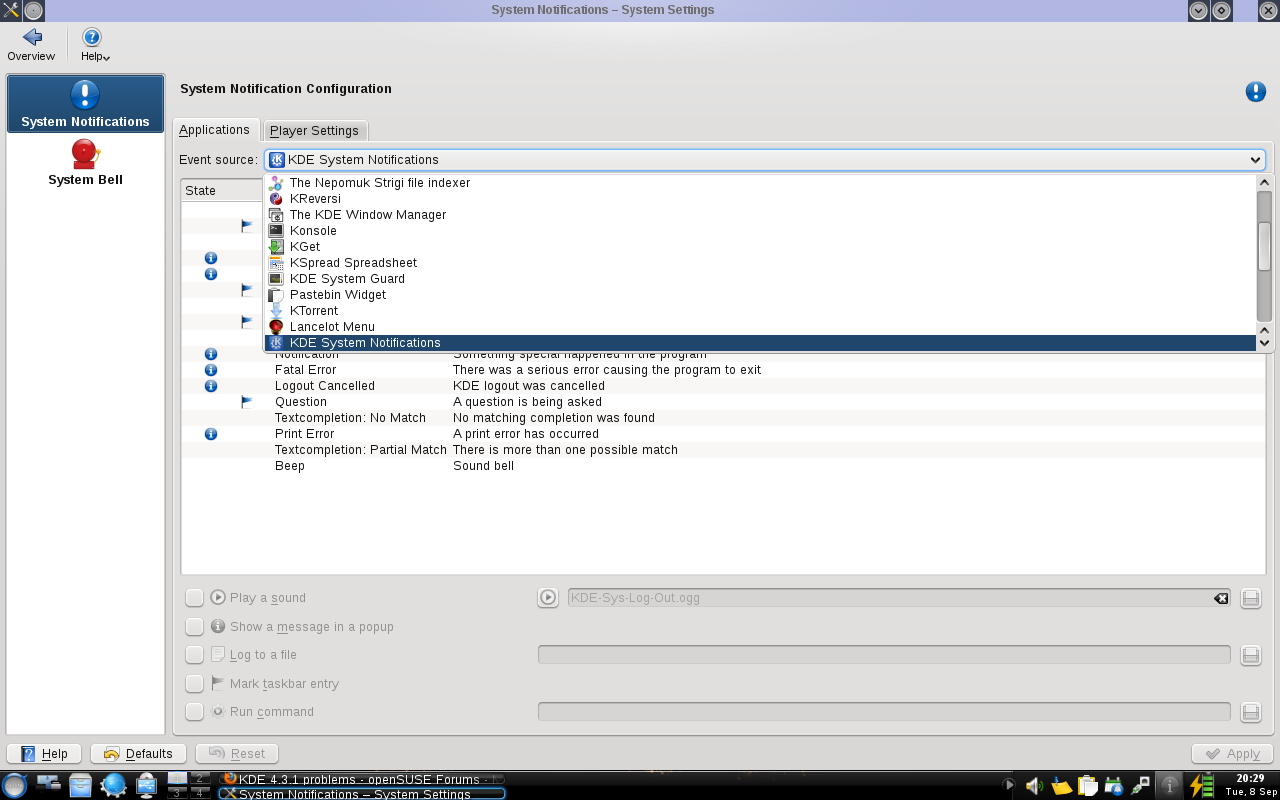Browse for a command to run
Viewport: 1280px width, 800px height.
1250,712
